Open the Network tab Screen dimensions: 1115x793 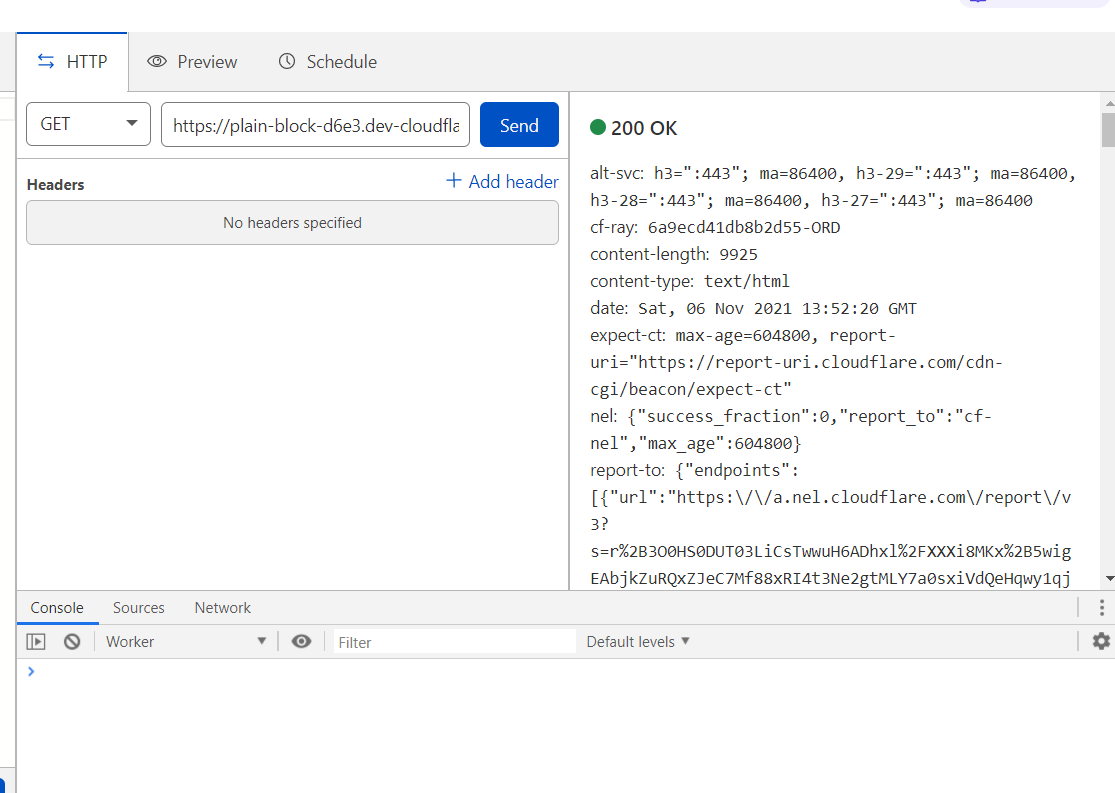(222, 607)
